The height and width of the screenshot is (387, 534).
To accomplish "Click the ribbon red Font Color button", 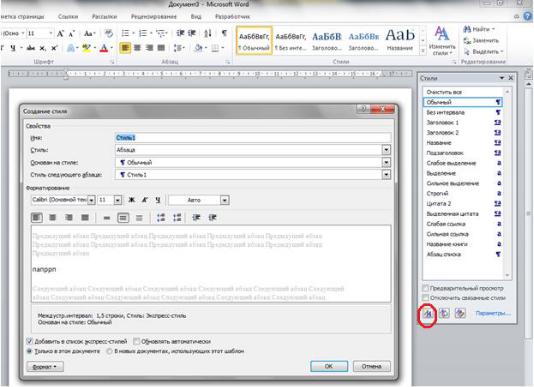I will pos(105,48).
